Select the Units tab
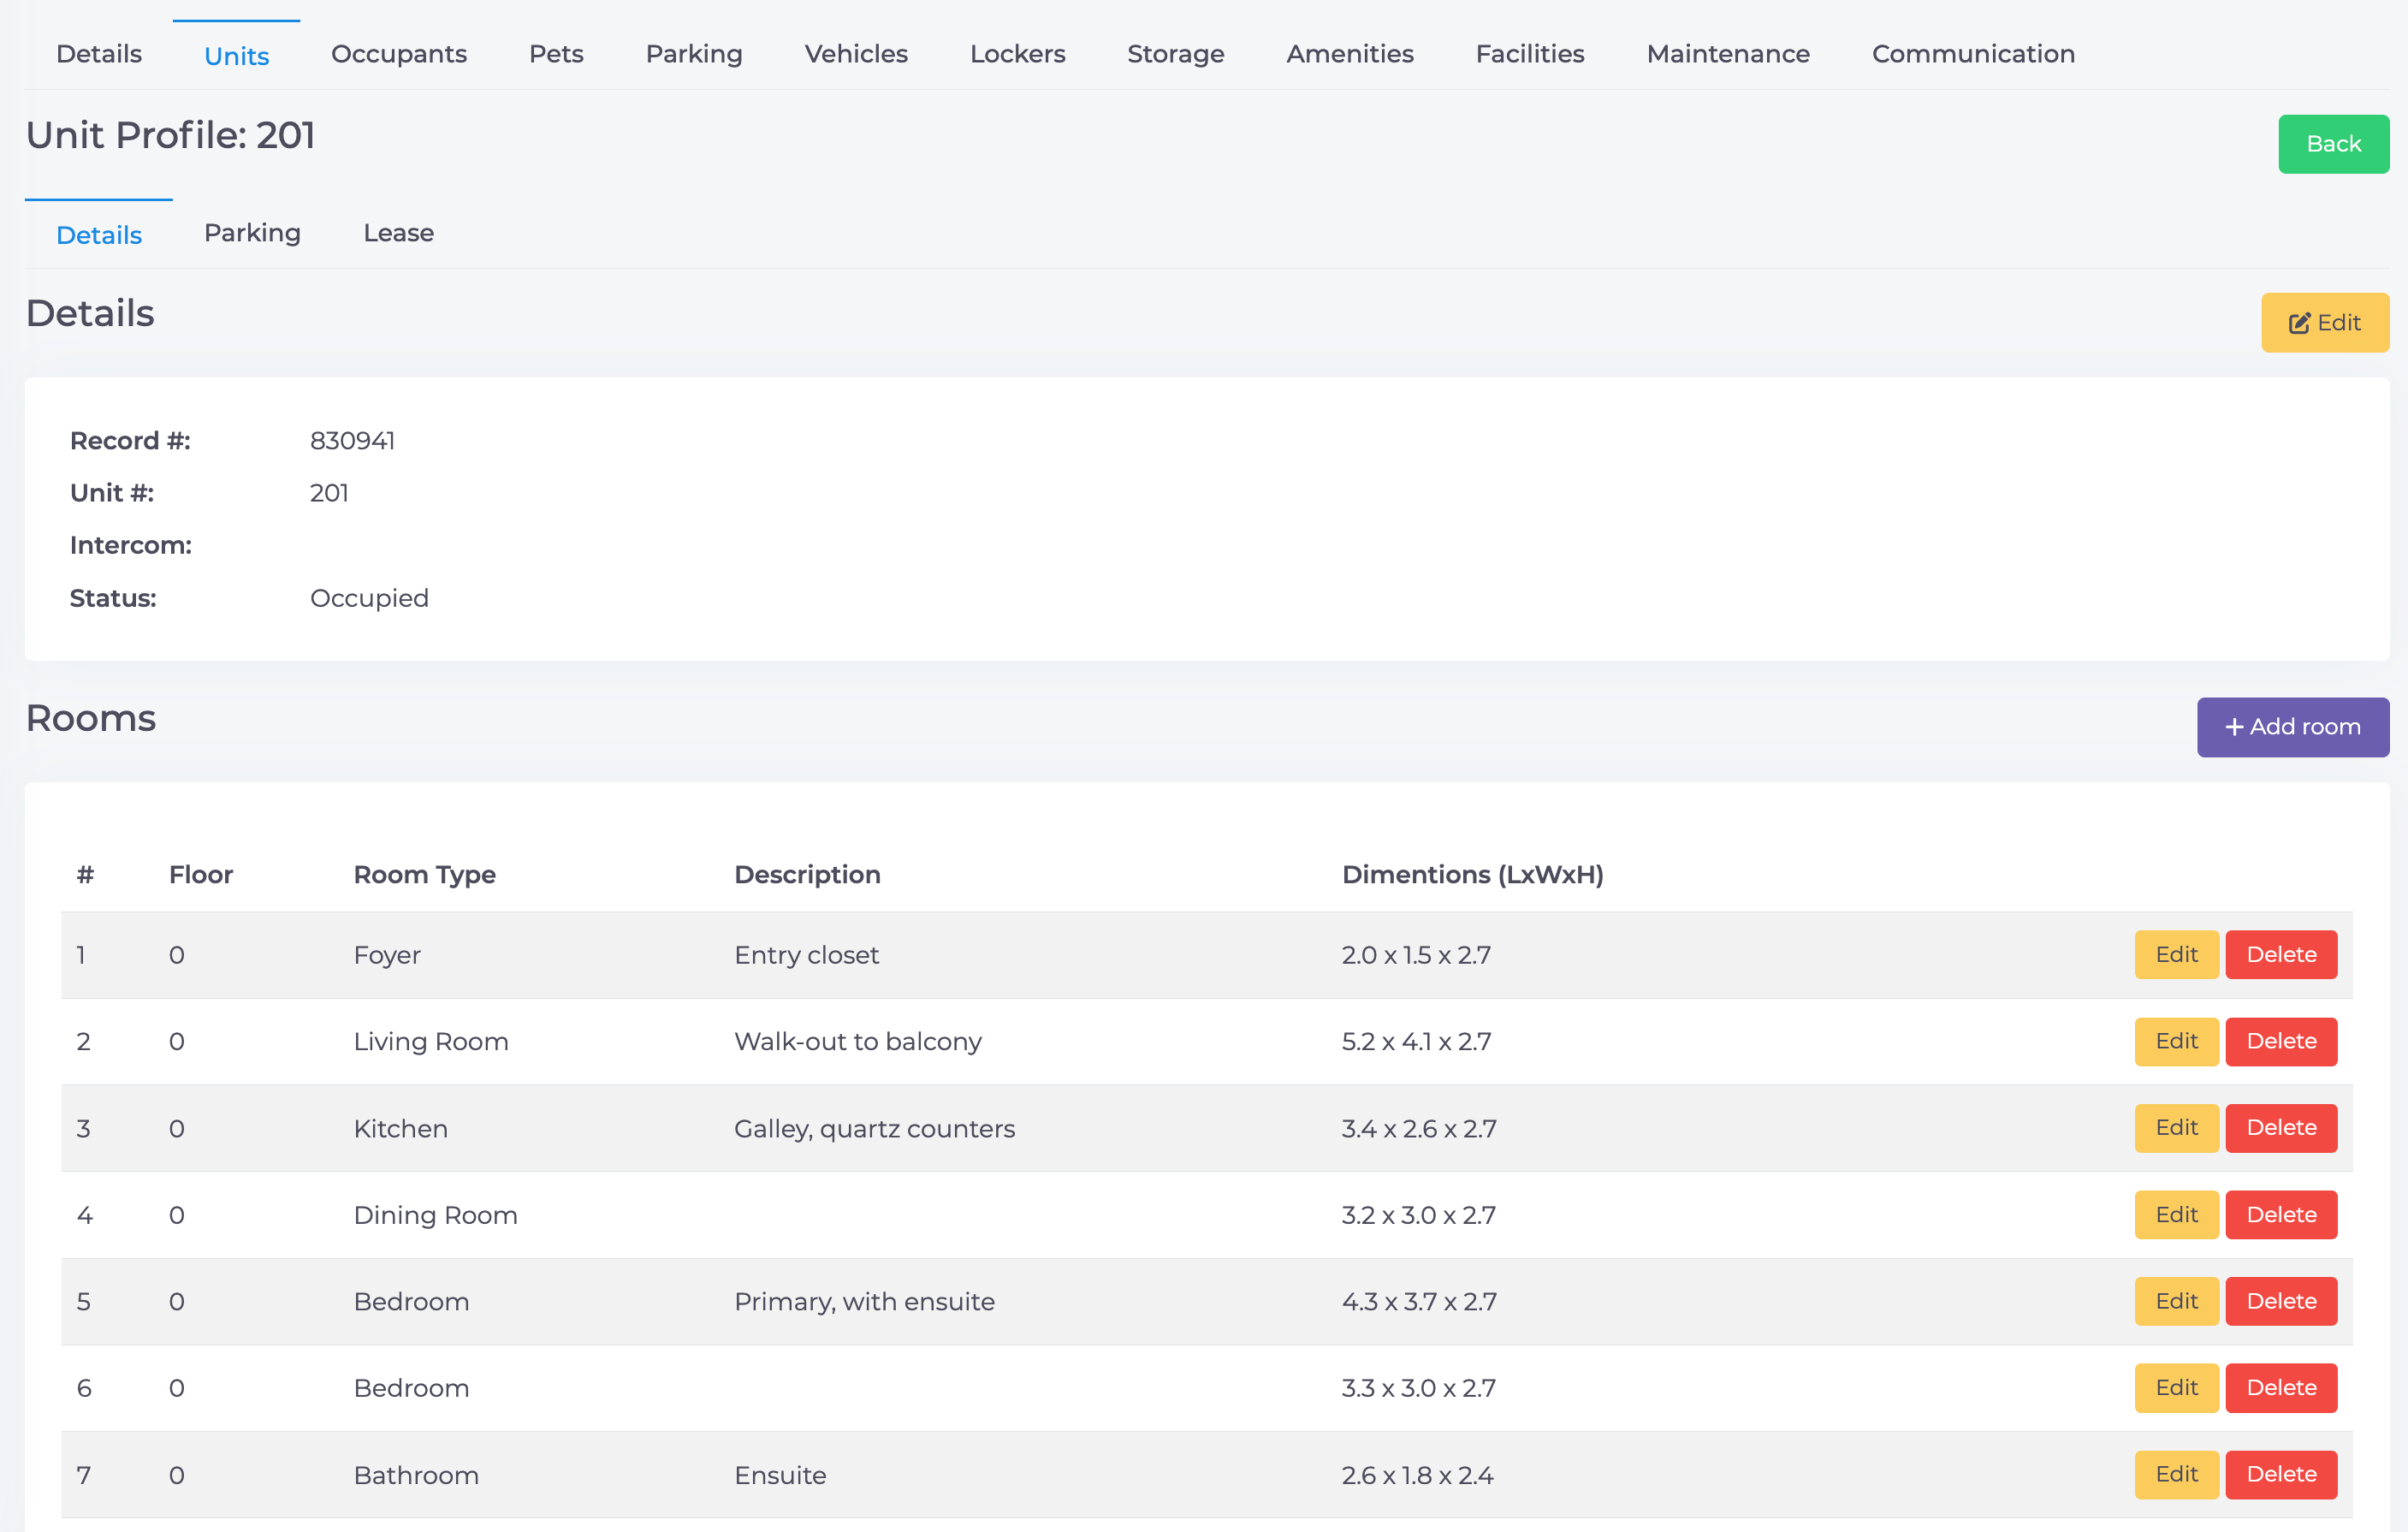The image size is (2408, 1532). click(236, 56)
